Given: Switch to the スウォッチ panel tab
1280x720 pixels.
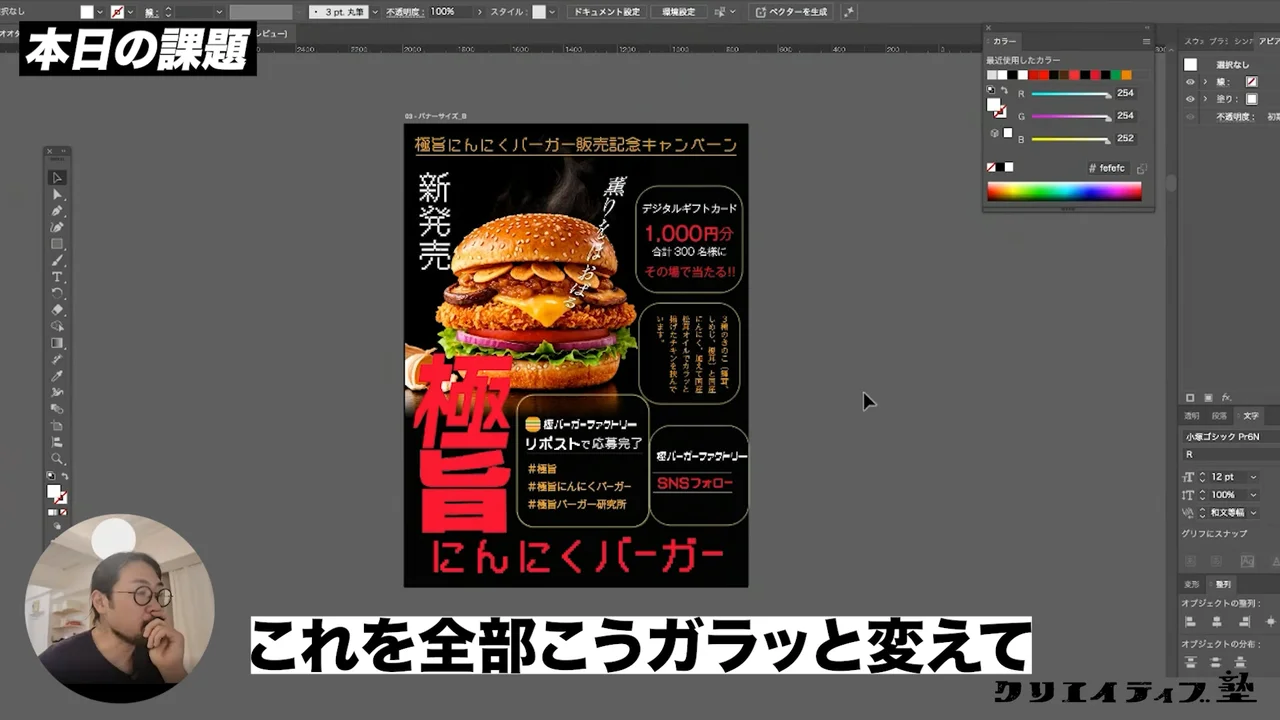Looking at the screenshot, I should (1194, 41).
